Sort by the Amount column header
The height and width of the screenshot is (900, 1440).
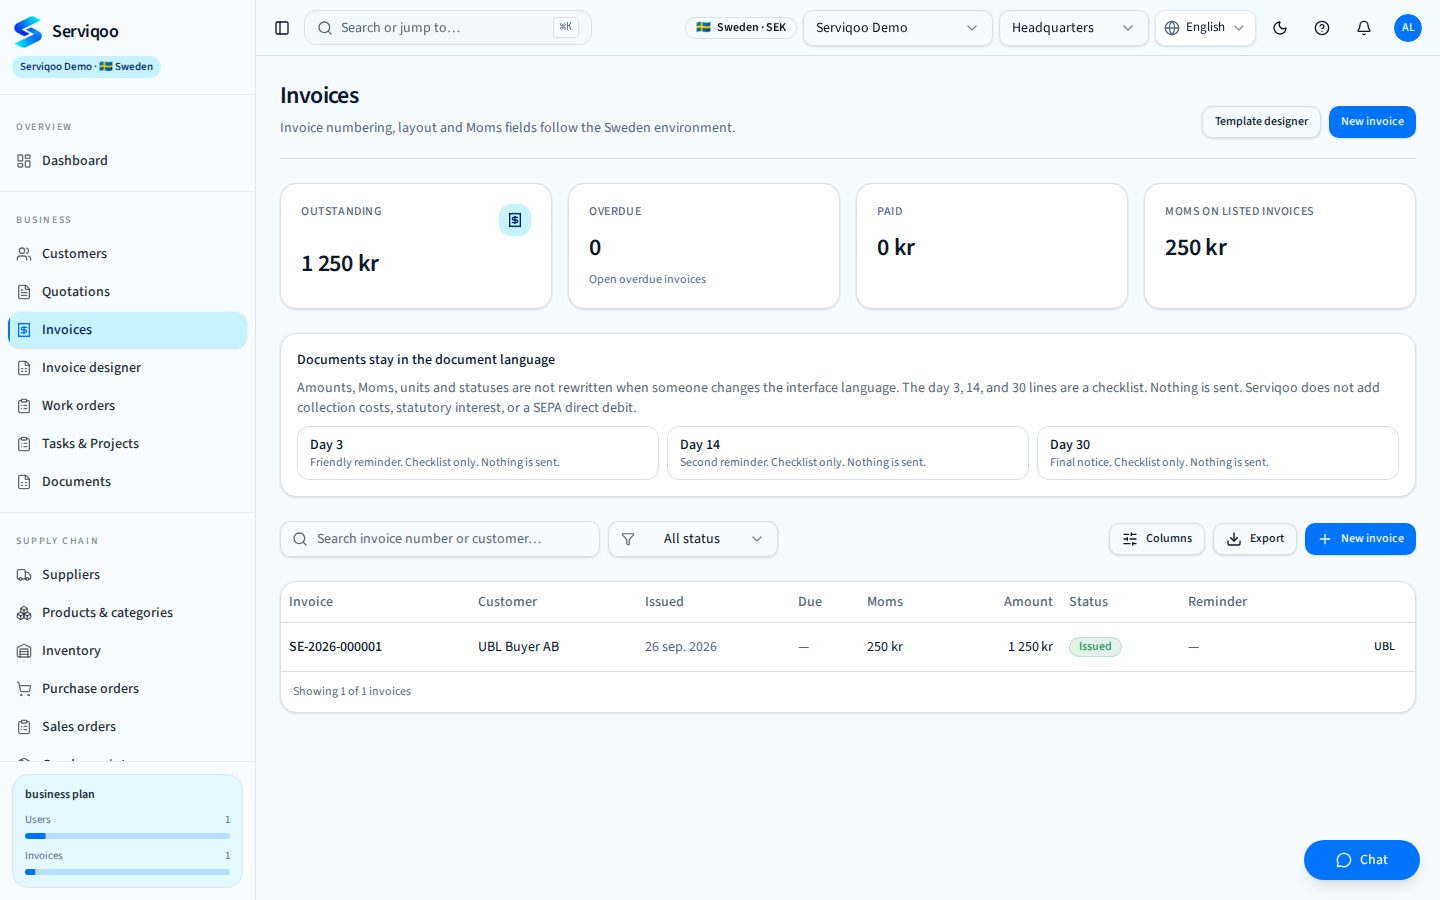[1028, 602]
